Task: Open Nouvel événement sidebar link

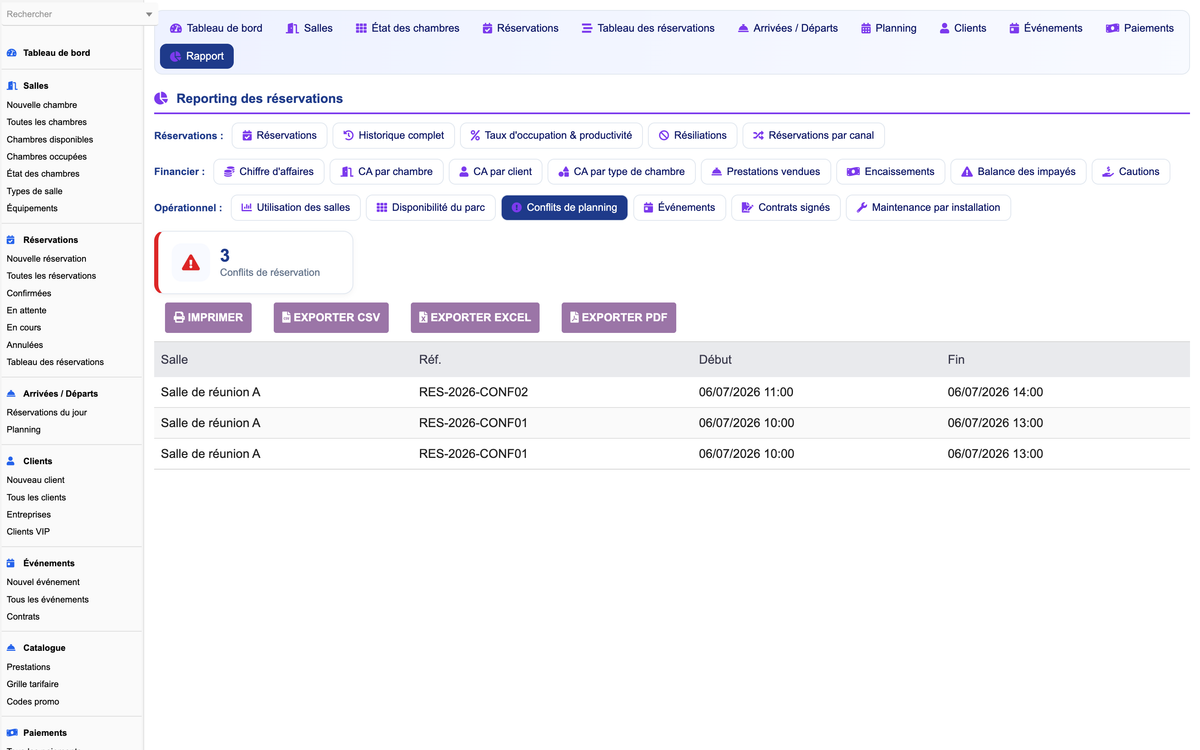Action: coord(43,582)
